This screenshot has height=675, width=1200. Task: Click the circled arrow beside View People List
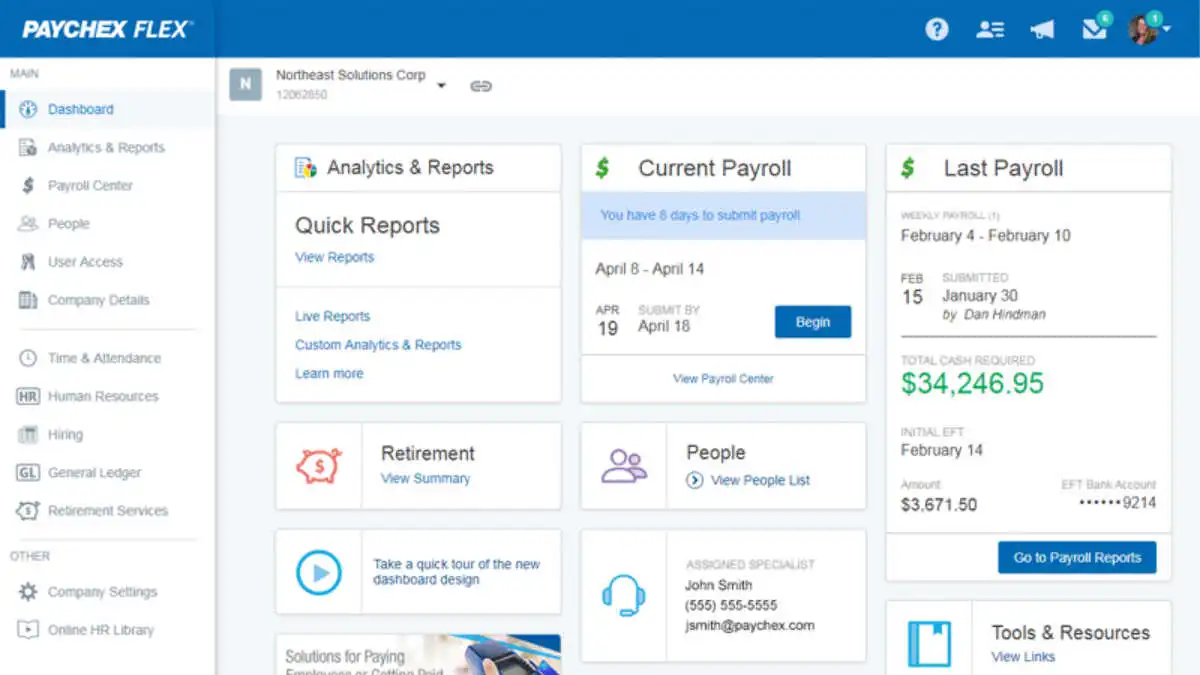pos(695,480)
